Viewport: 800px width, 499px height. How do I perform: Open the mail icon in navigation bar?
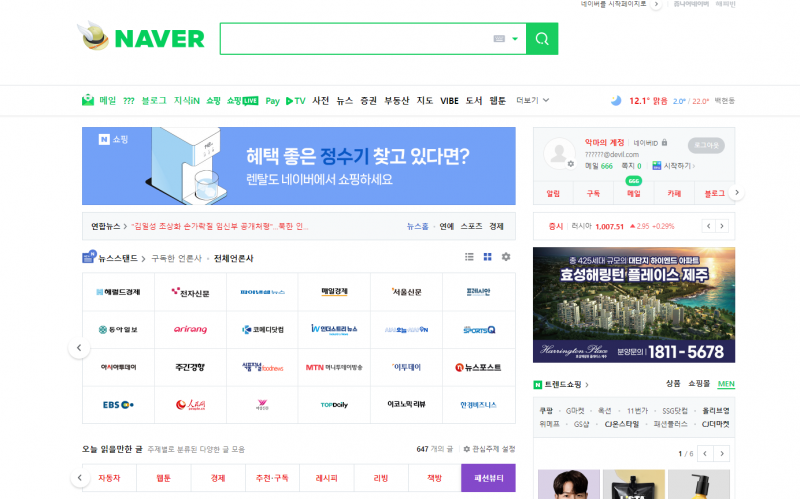[x=88, y=100]
